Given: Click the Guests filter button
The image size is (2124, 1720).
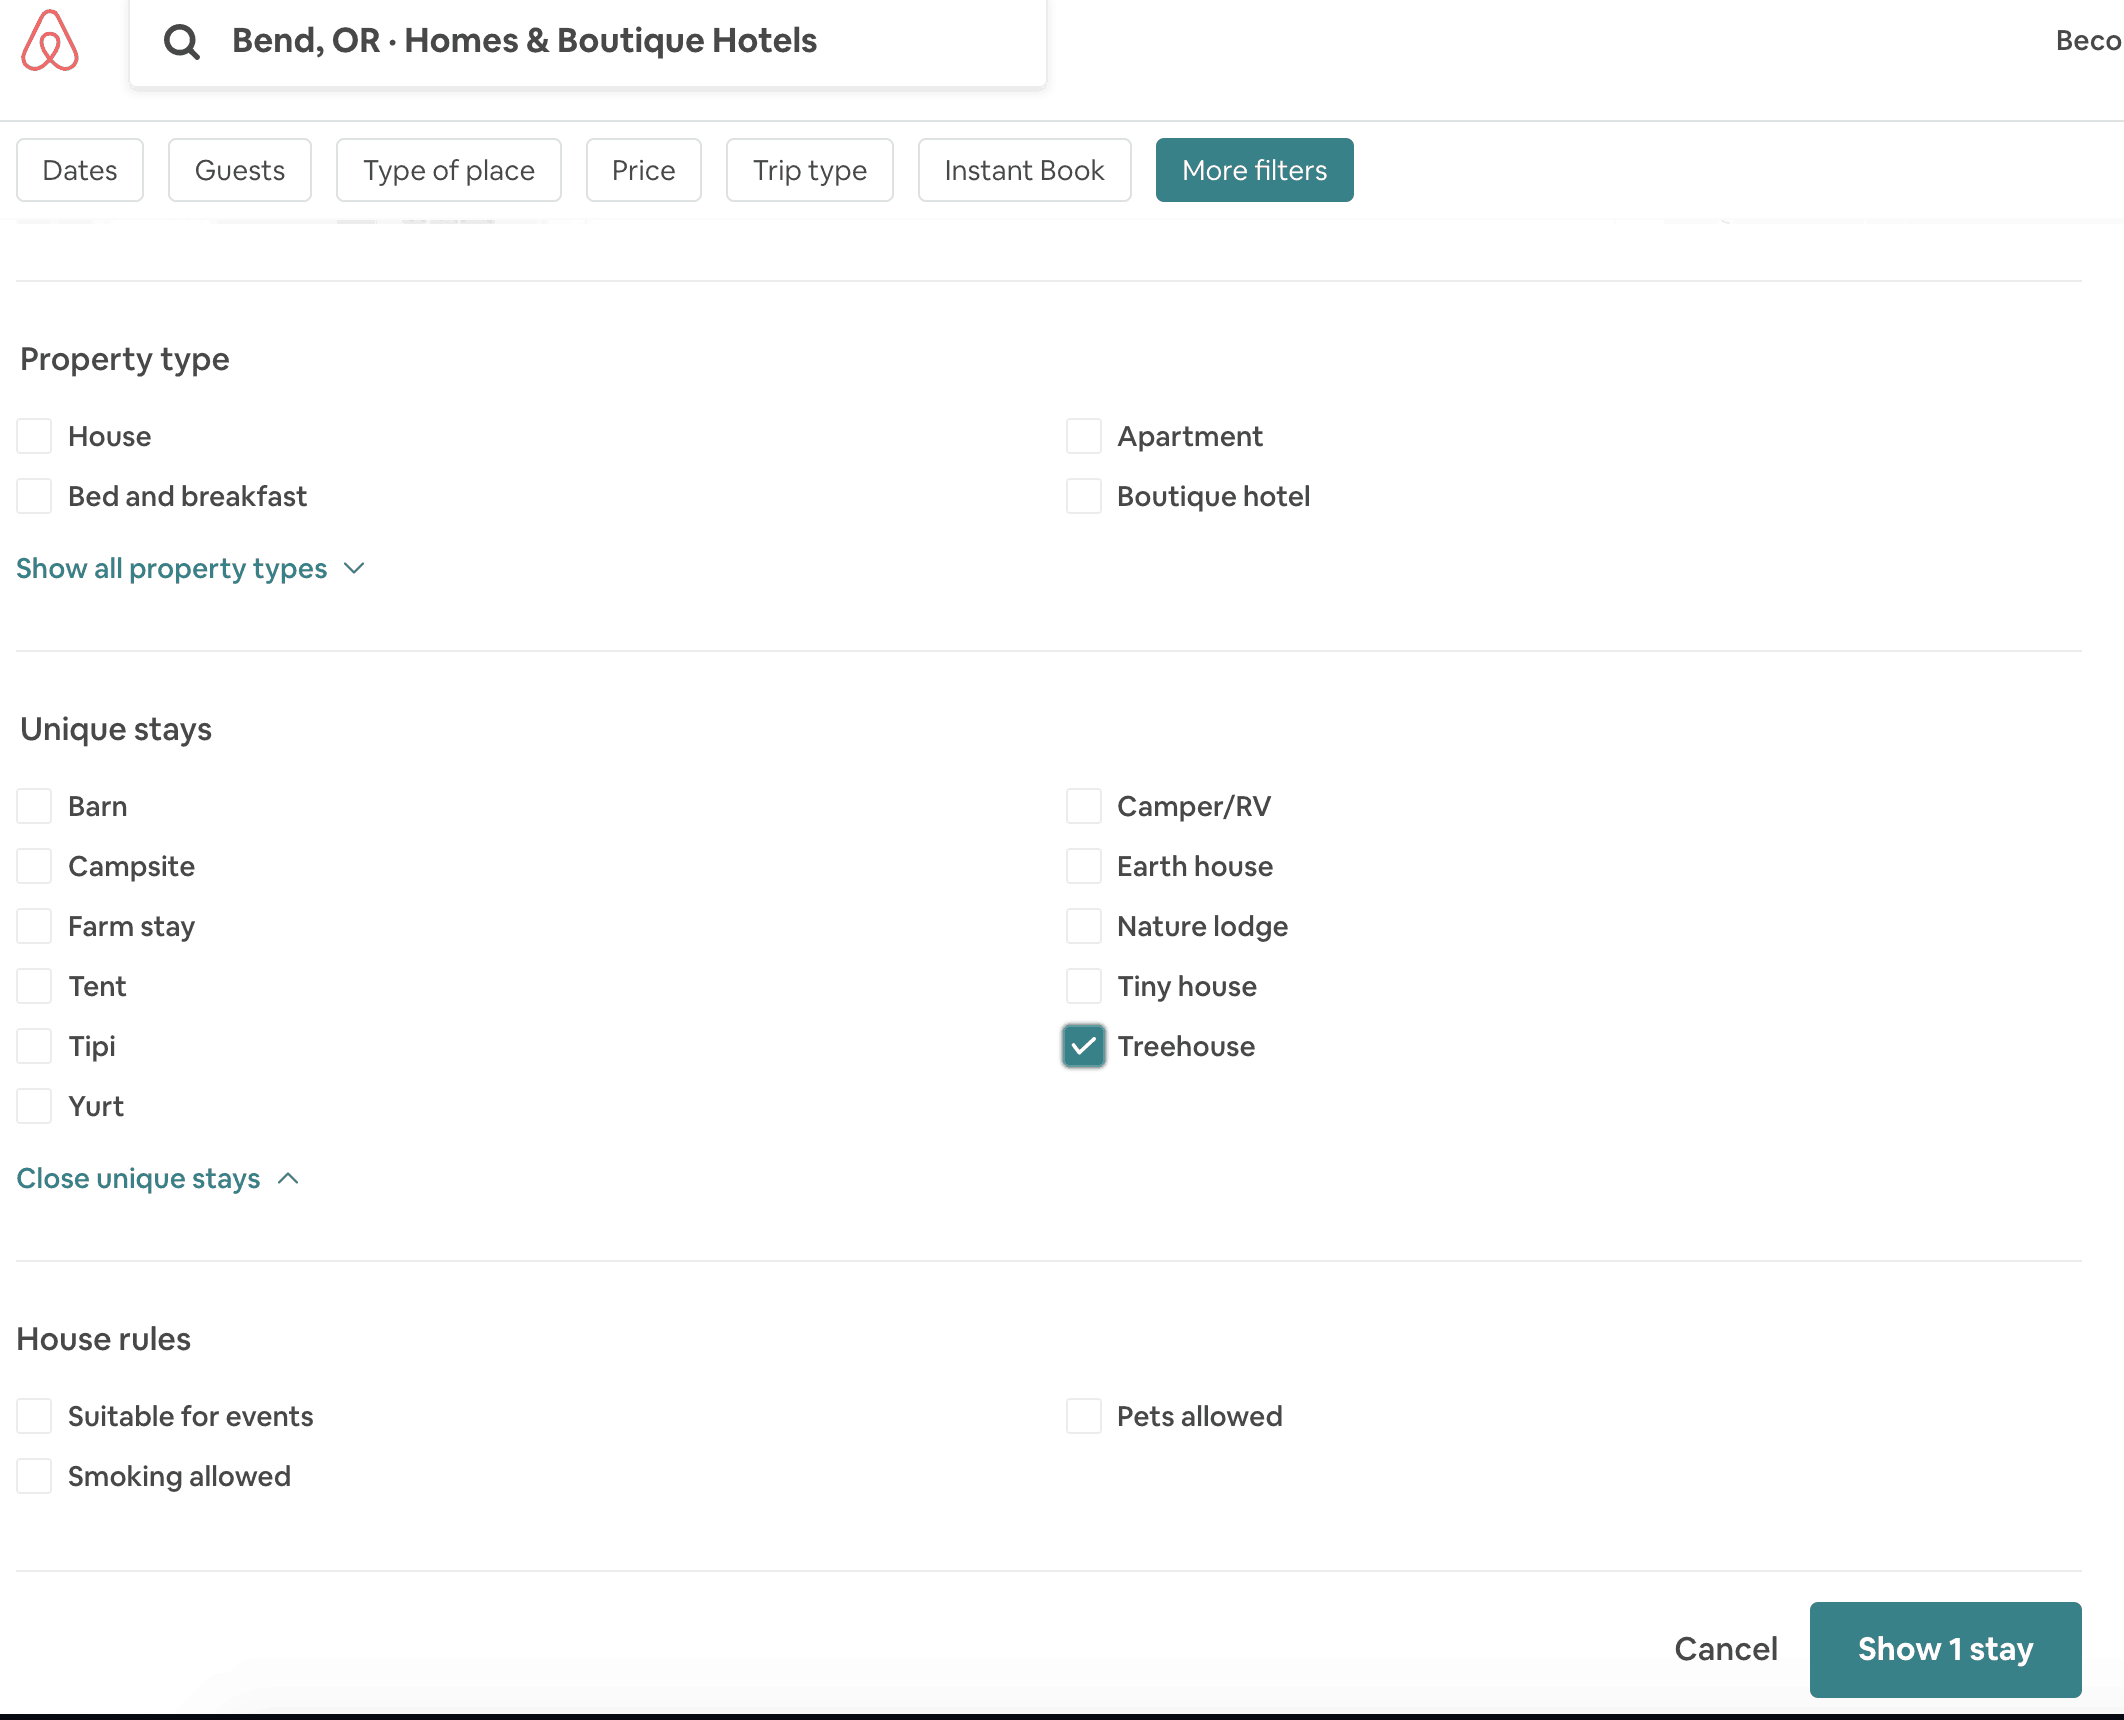Looking at the screenshot, I should tap(239, 168).
